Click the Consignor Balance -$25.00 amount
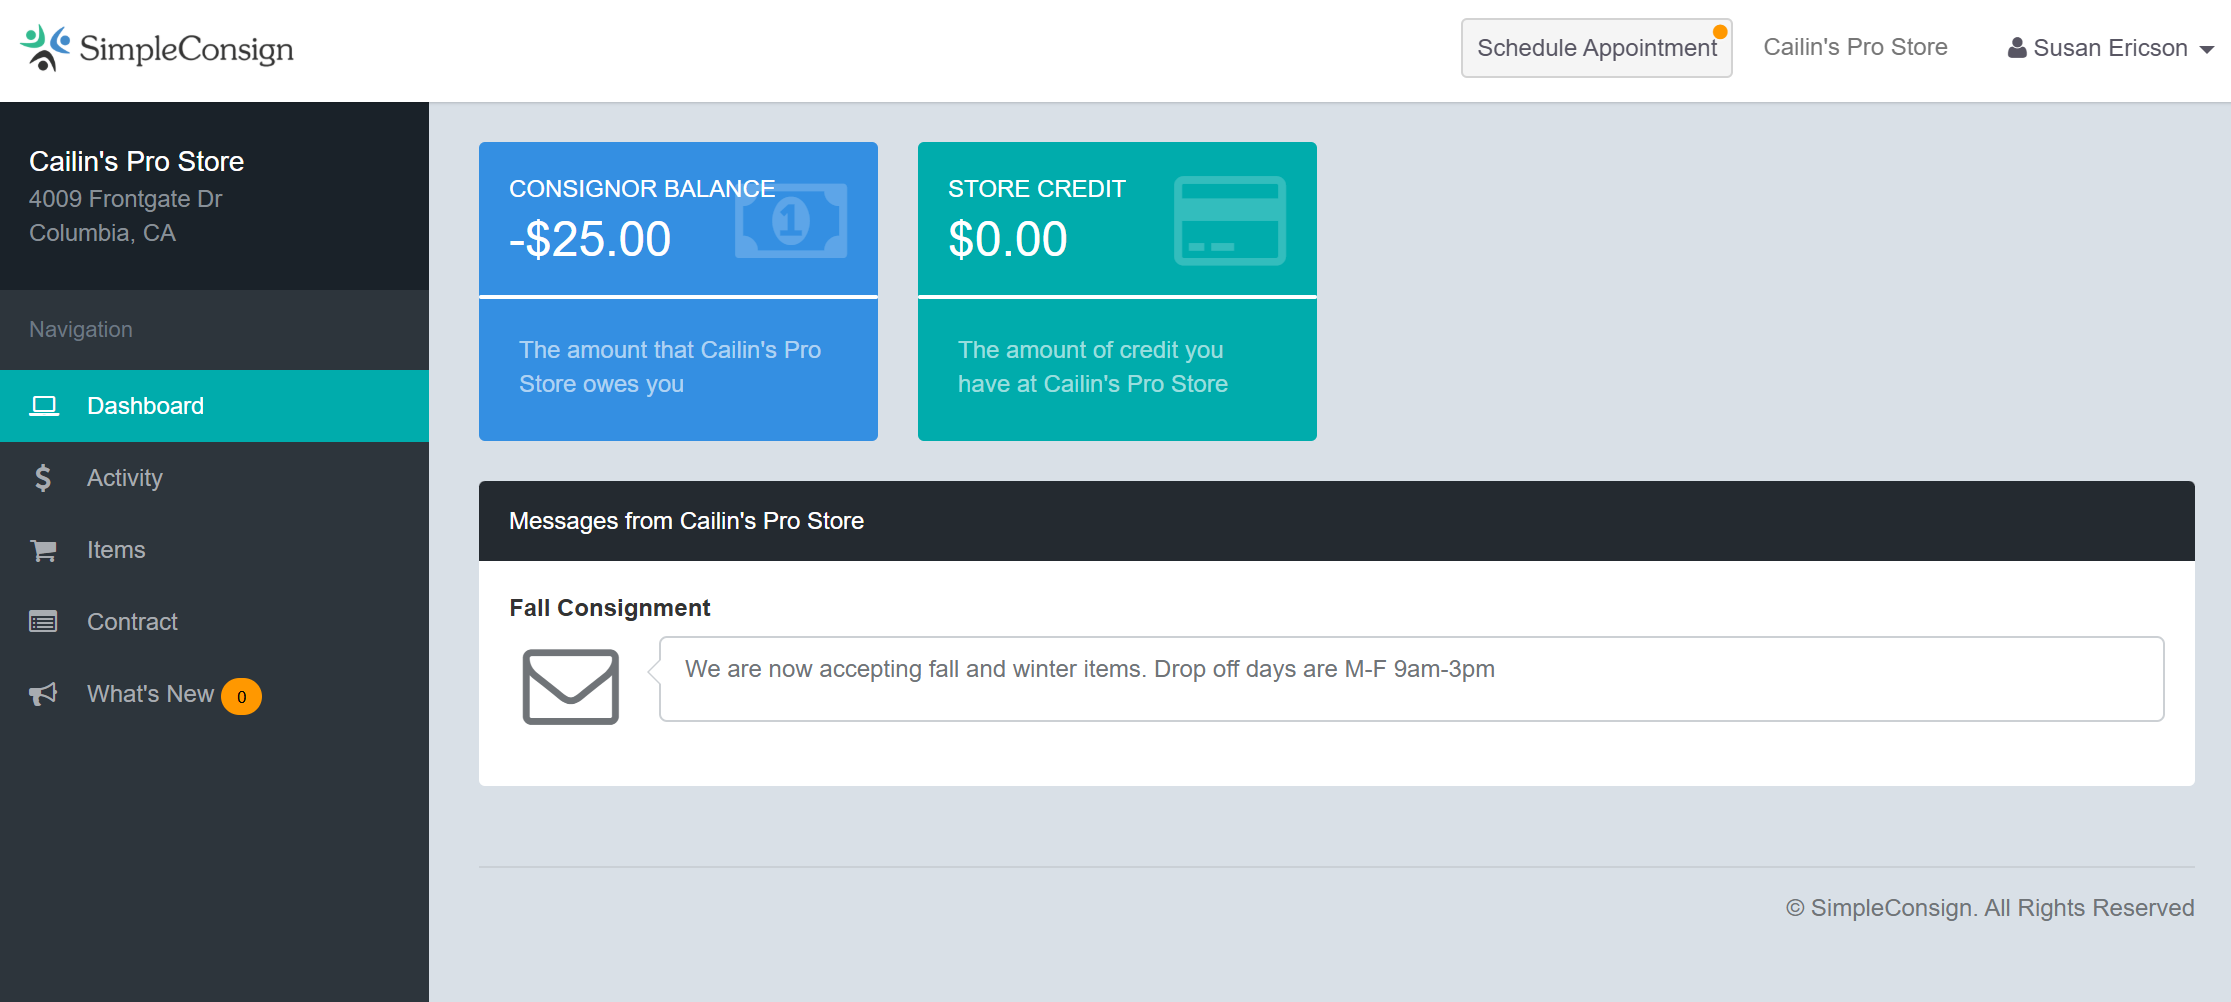 click(590, 239)
